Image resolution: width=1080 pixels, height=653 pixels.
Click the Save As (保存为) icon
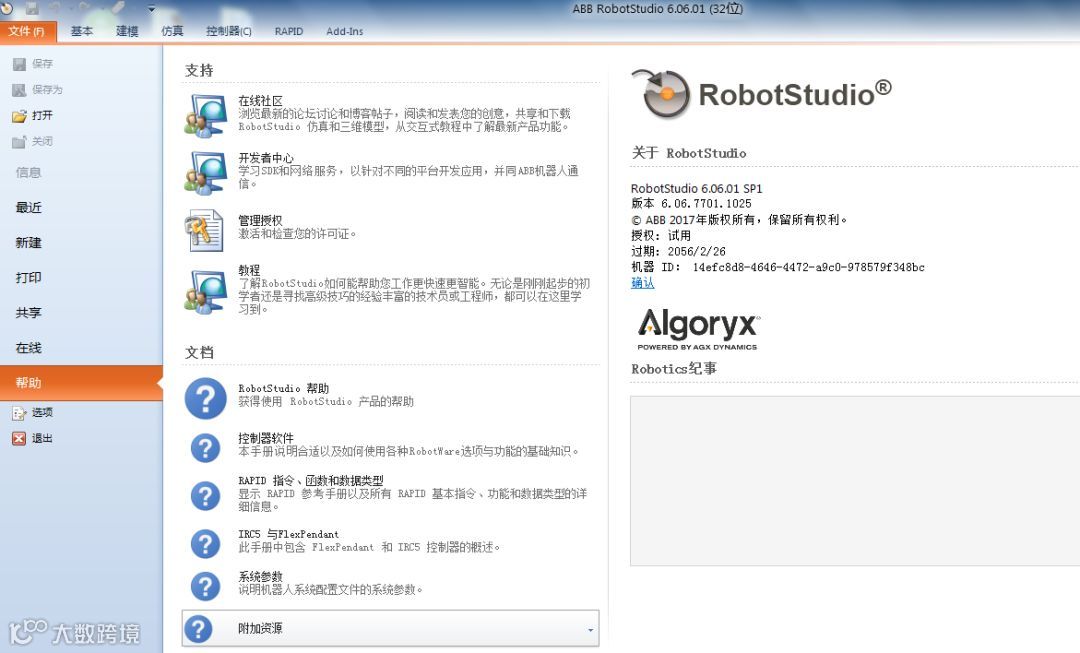click(x=19, y=90)
